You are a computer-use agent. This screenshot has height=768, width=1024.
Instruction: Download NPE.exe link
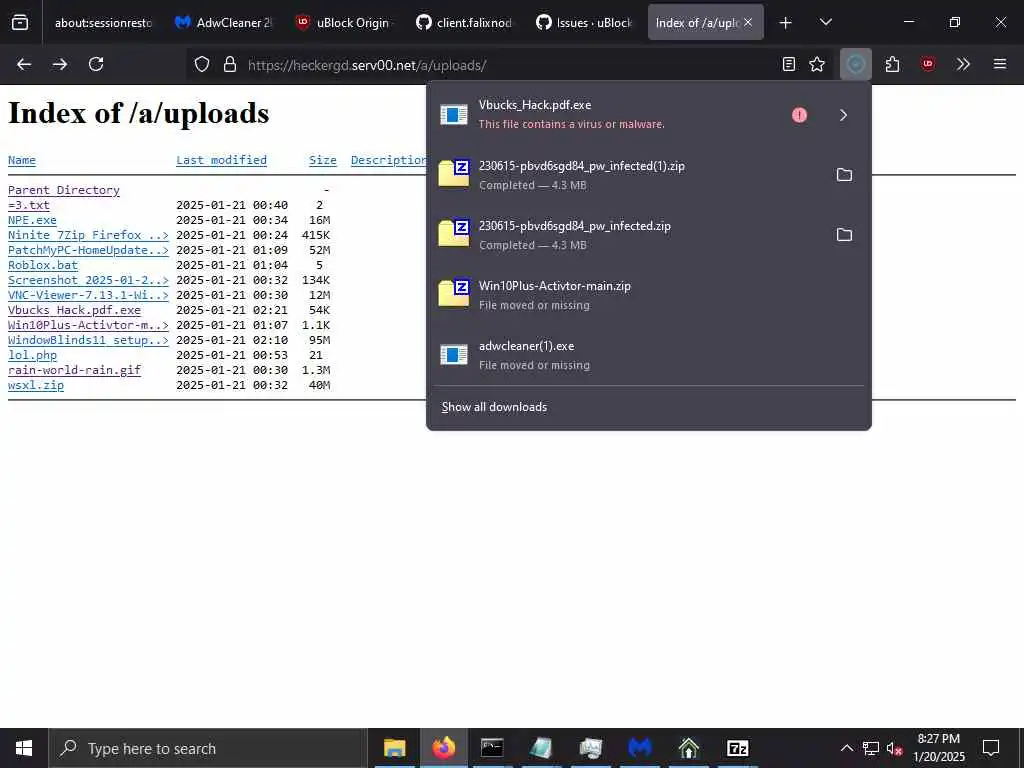tap(32, 220)
